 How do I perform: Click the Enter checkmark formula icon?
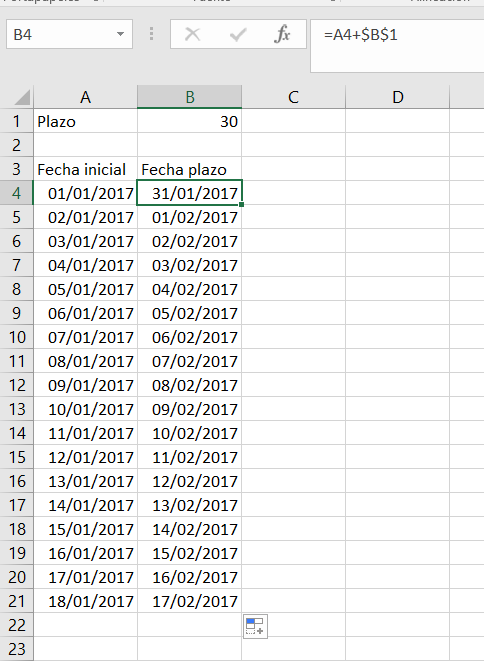[x=238, y=34]
